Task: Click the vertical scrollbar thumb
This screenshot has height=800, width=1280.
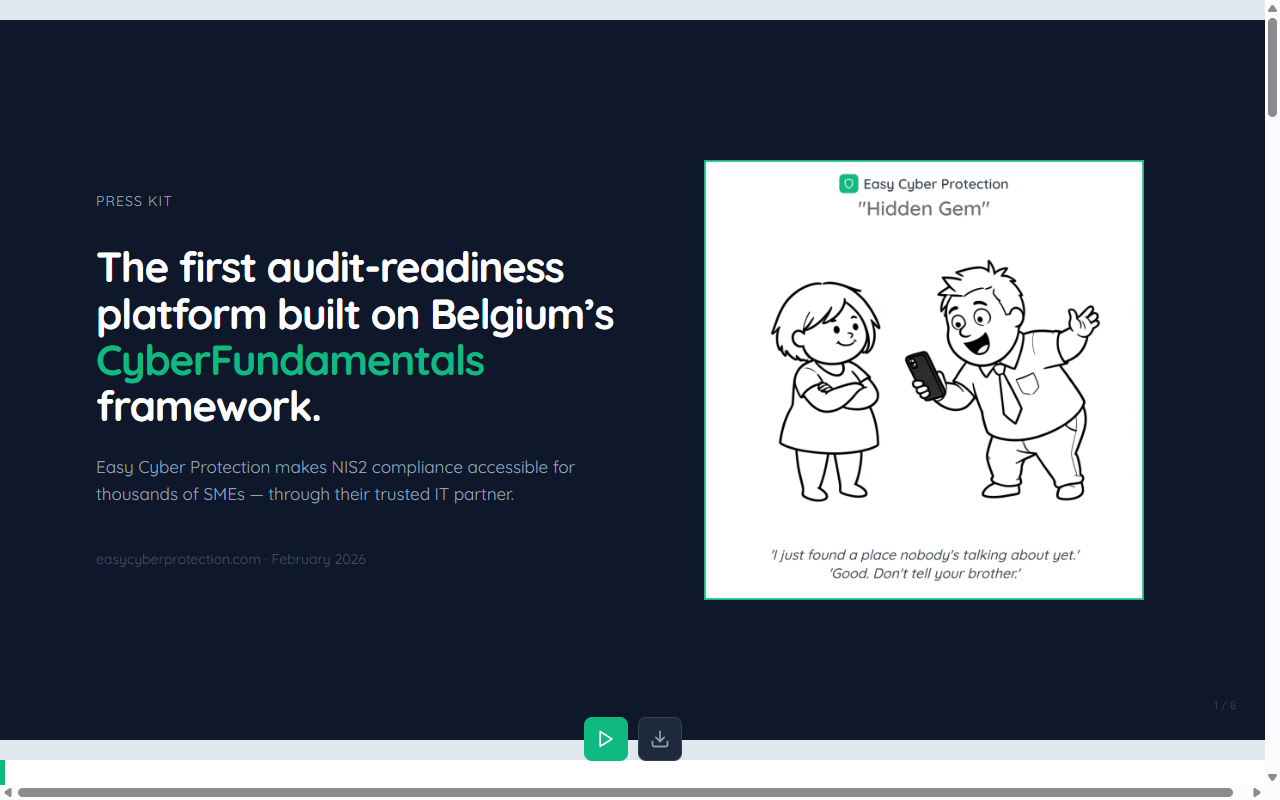Action: coord(1272,66)
